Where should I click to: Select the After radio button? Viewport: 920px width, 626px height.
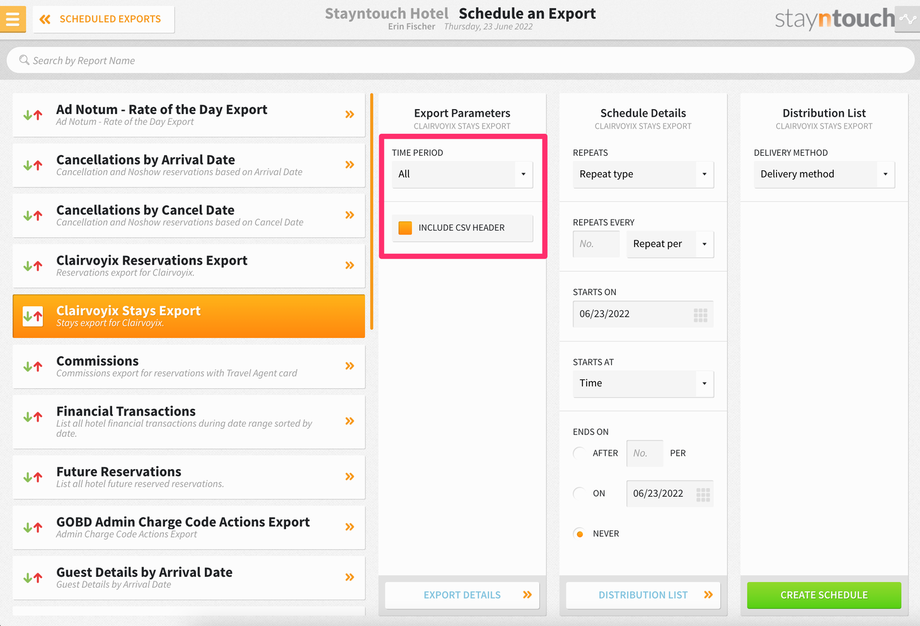coord(579,453)
